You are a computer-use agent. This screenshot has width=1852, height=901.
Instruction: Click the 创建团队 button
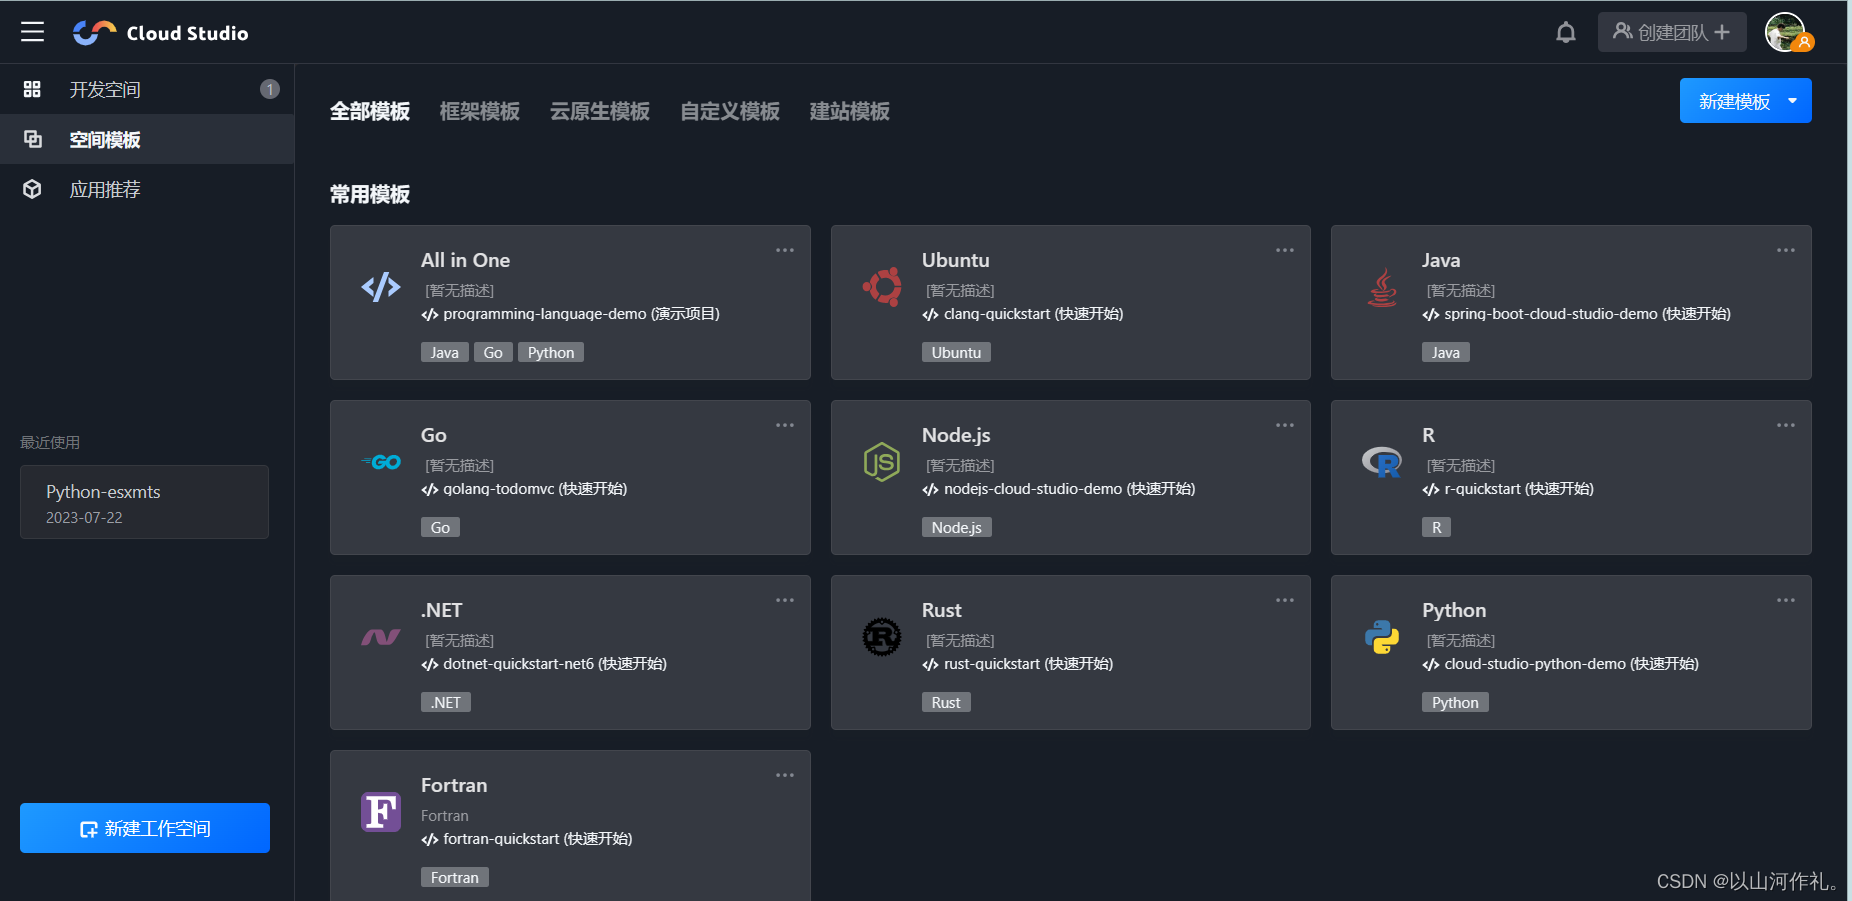(x=1672, y=32)
